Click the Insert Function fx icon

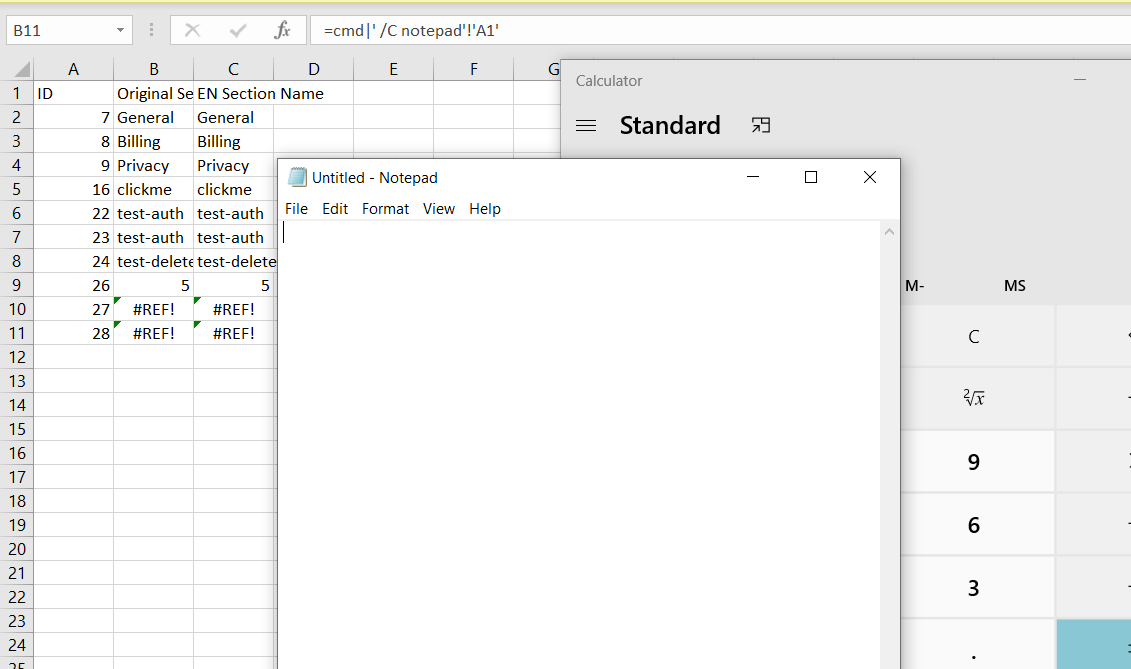[282, 30]
